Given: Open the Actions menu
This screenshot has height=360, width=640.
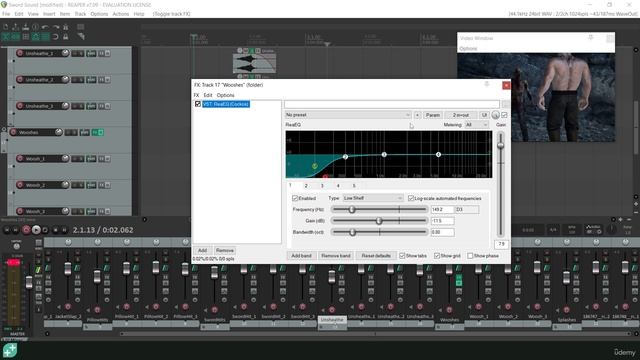Looking at the screenshot, I should (x=120, y=14).
